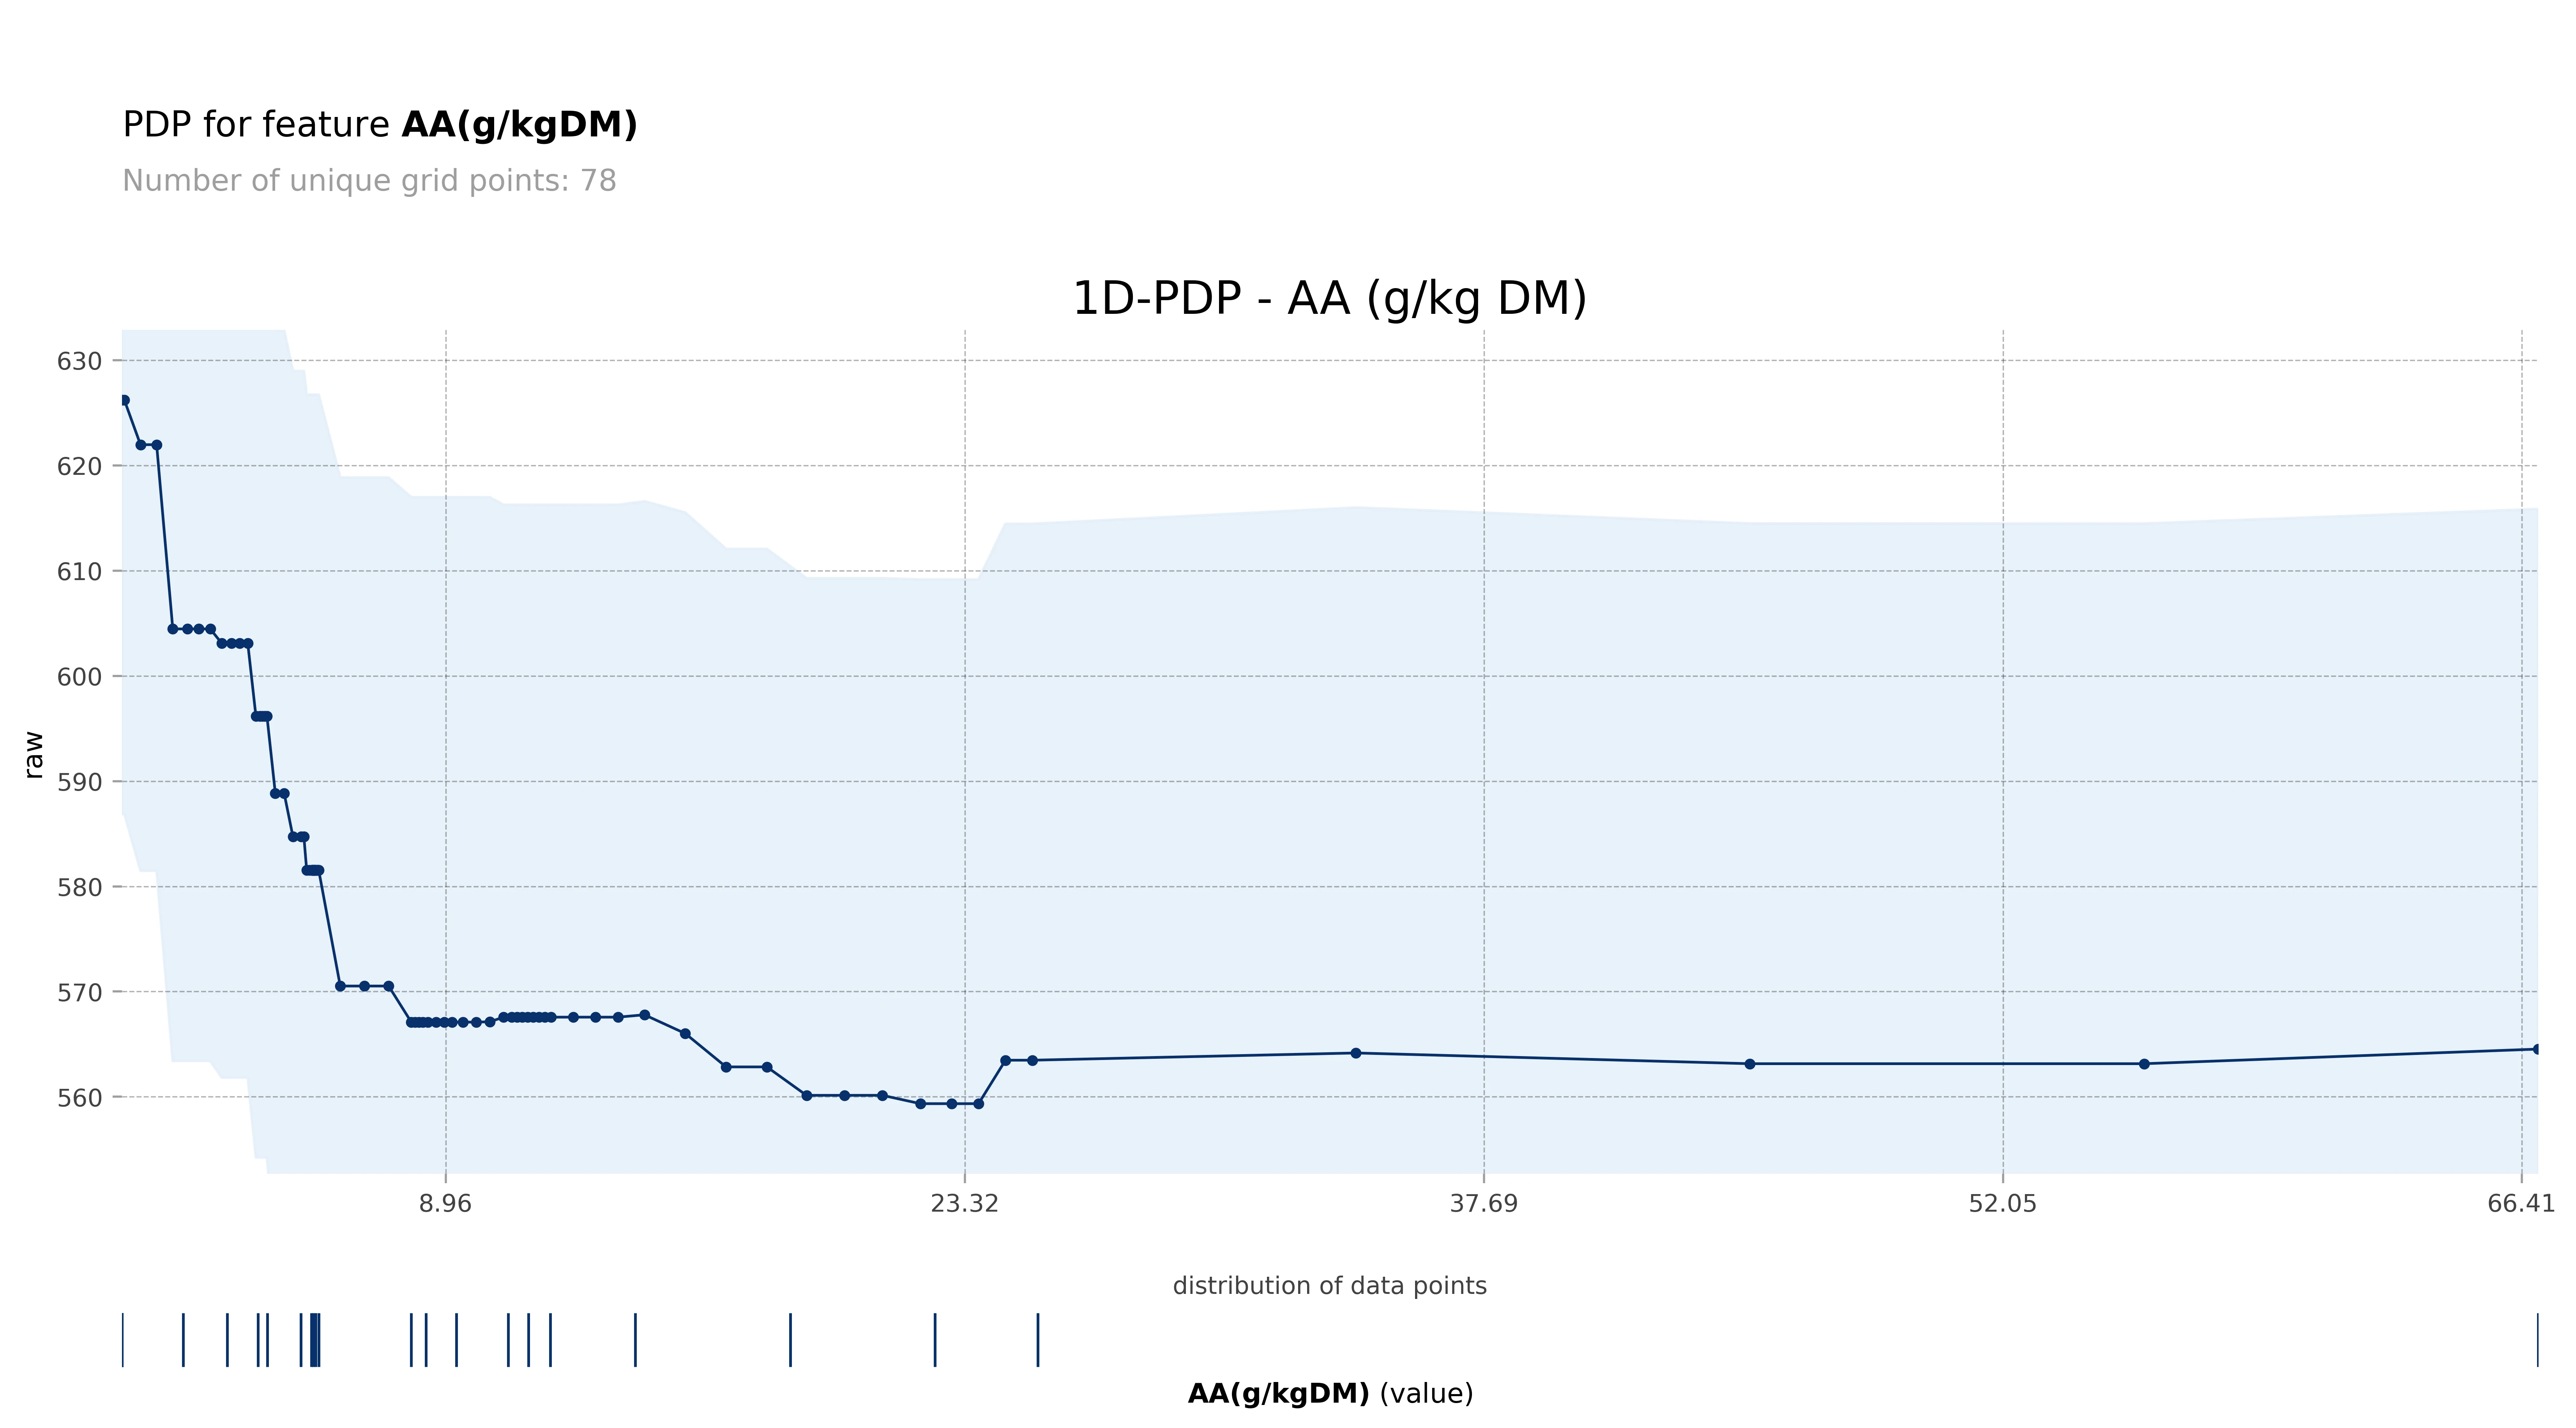Click the 52.05 x-axis tick label

click(2002, 1203)
